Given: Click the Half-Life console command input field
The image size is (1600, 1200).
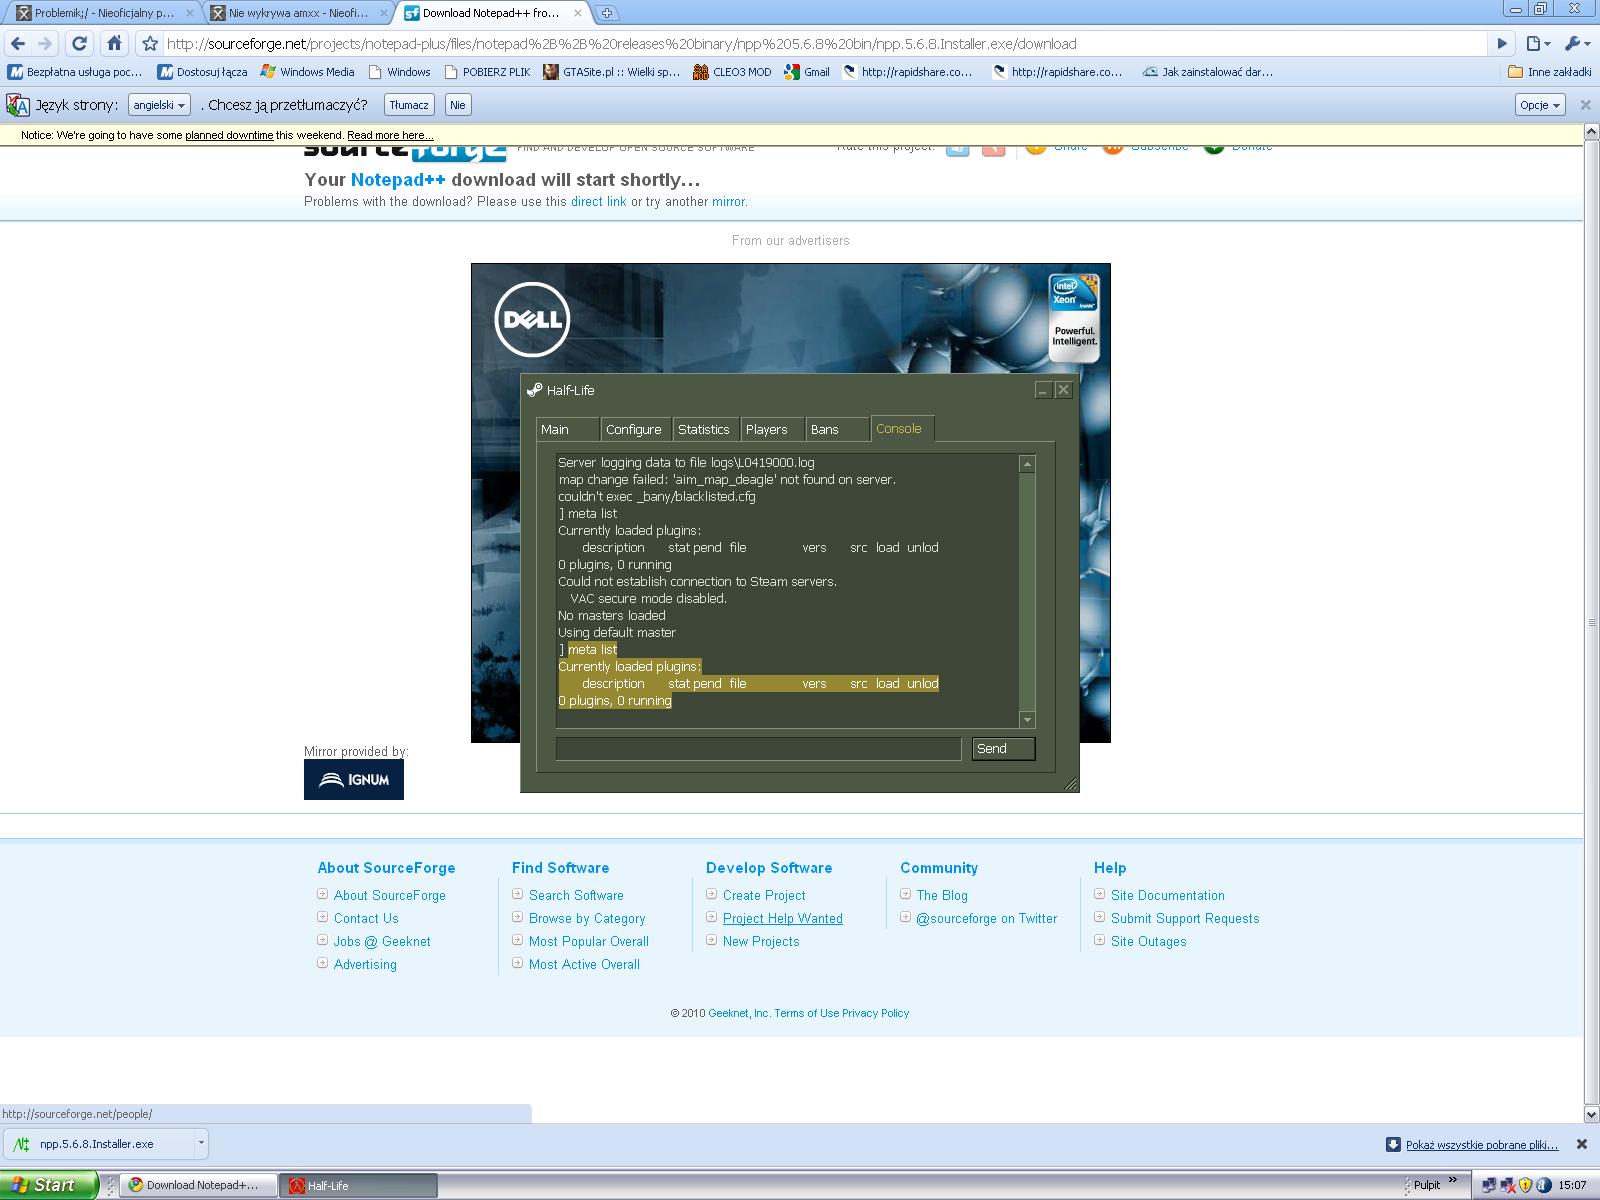Looking at the screenshot, I should click(758, 748).
